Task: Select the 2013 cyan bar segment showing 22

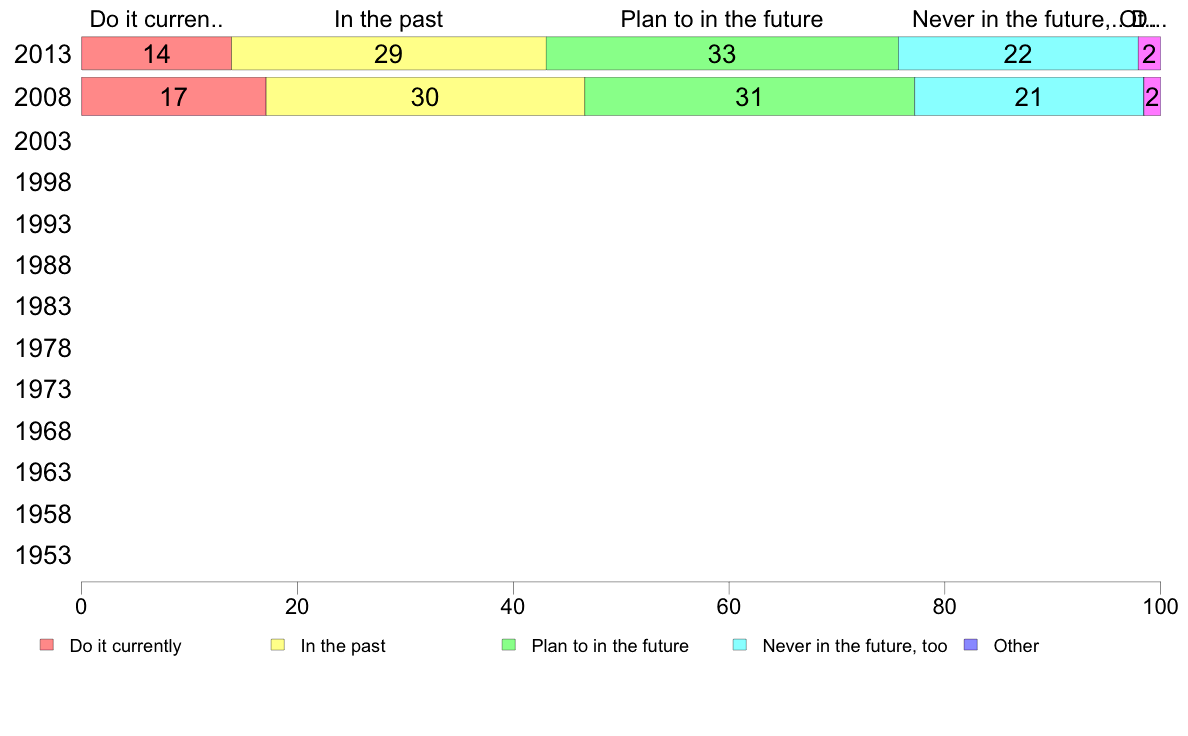Action: [1018, 53]
